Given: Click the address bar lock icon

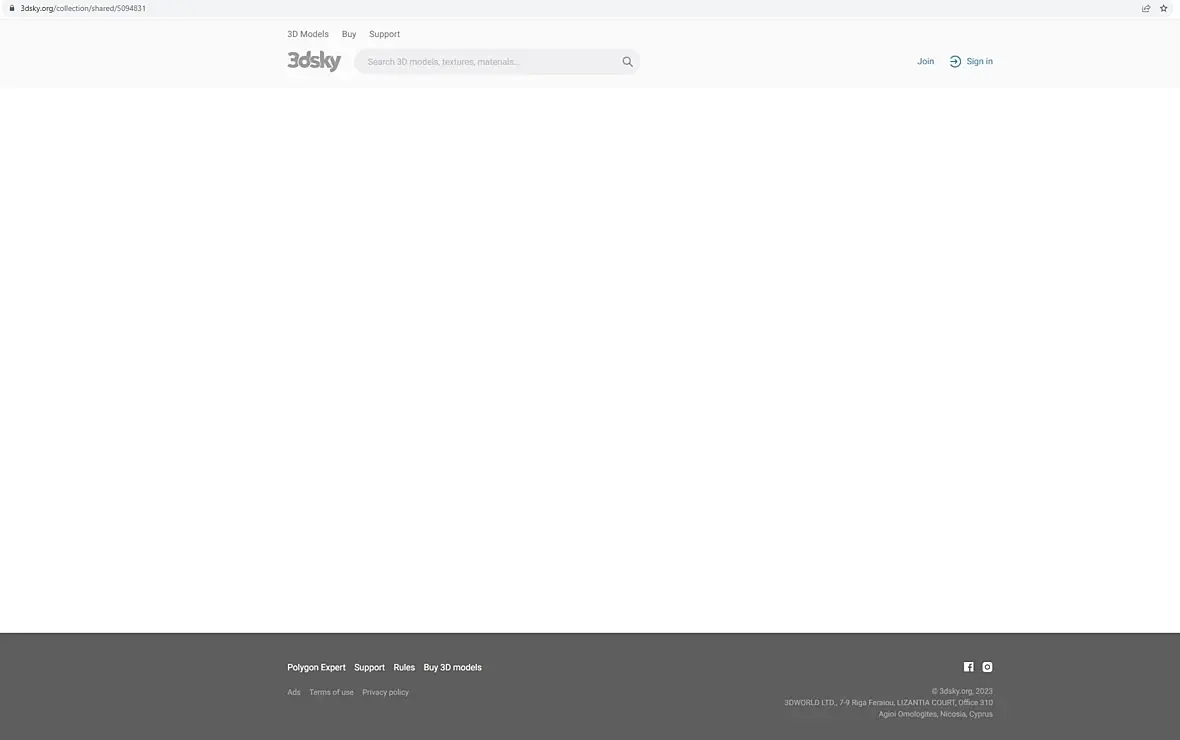Looking at the screenshot, I should coord(11,8).
